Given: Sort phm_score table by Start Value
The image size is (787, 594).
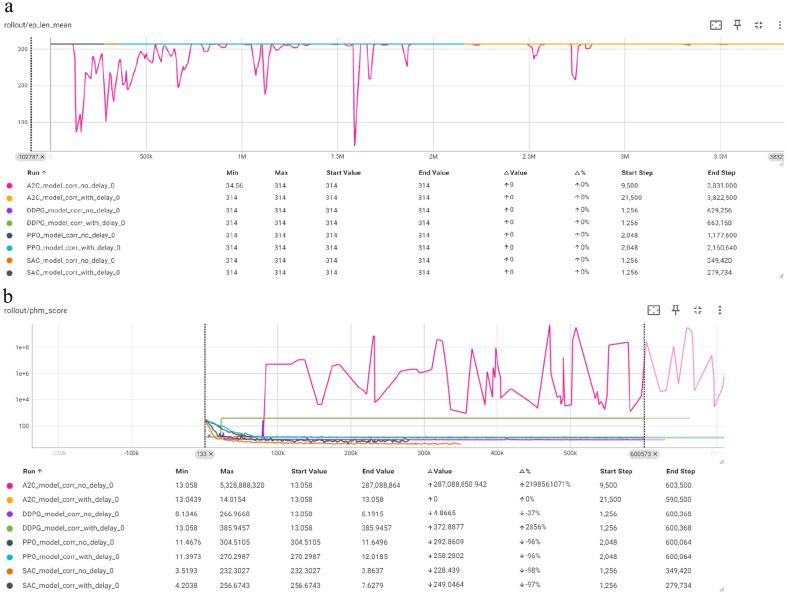Looking at the screenshot, I should (x=309, y=471).
